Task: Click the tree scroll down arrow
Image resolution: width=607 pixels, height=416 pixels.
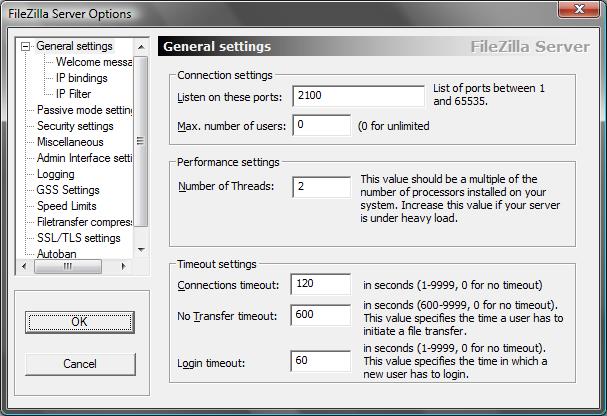Action: pyautogui.click(x=141, y=250)
